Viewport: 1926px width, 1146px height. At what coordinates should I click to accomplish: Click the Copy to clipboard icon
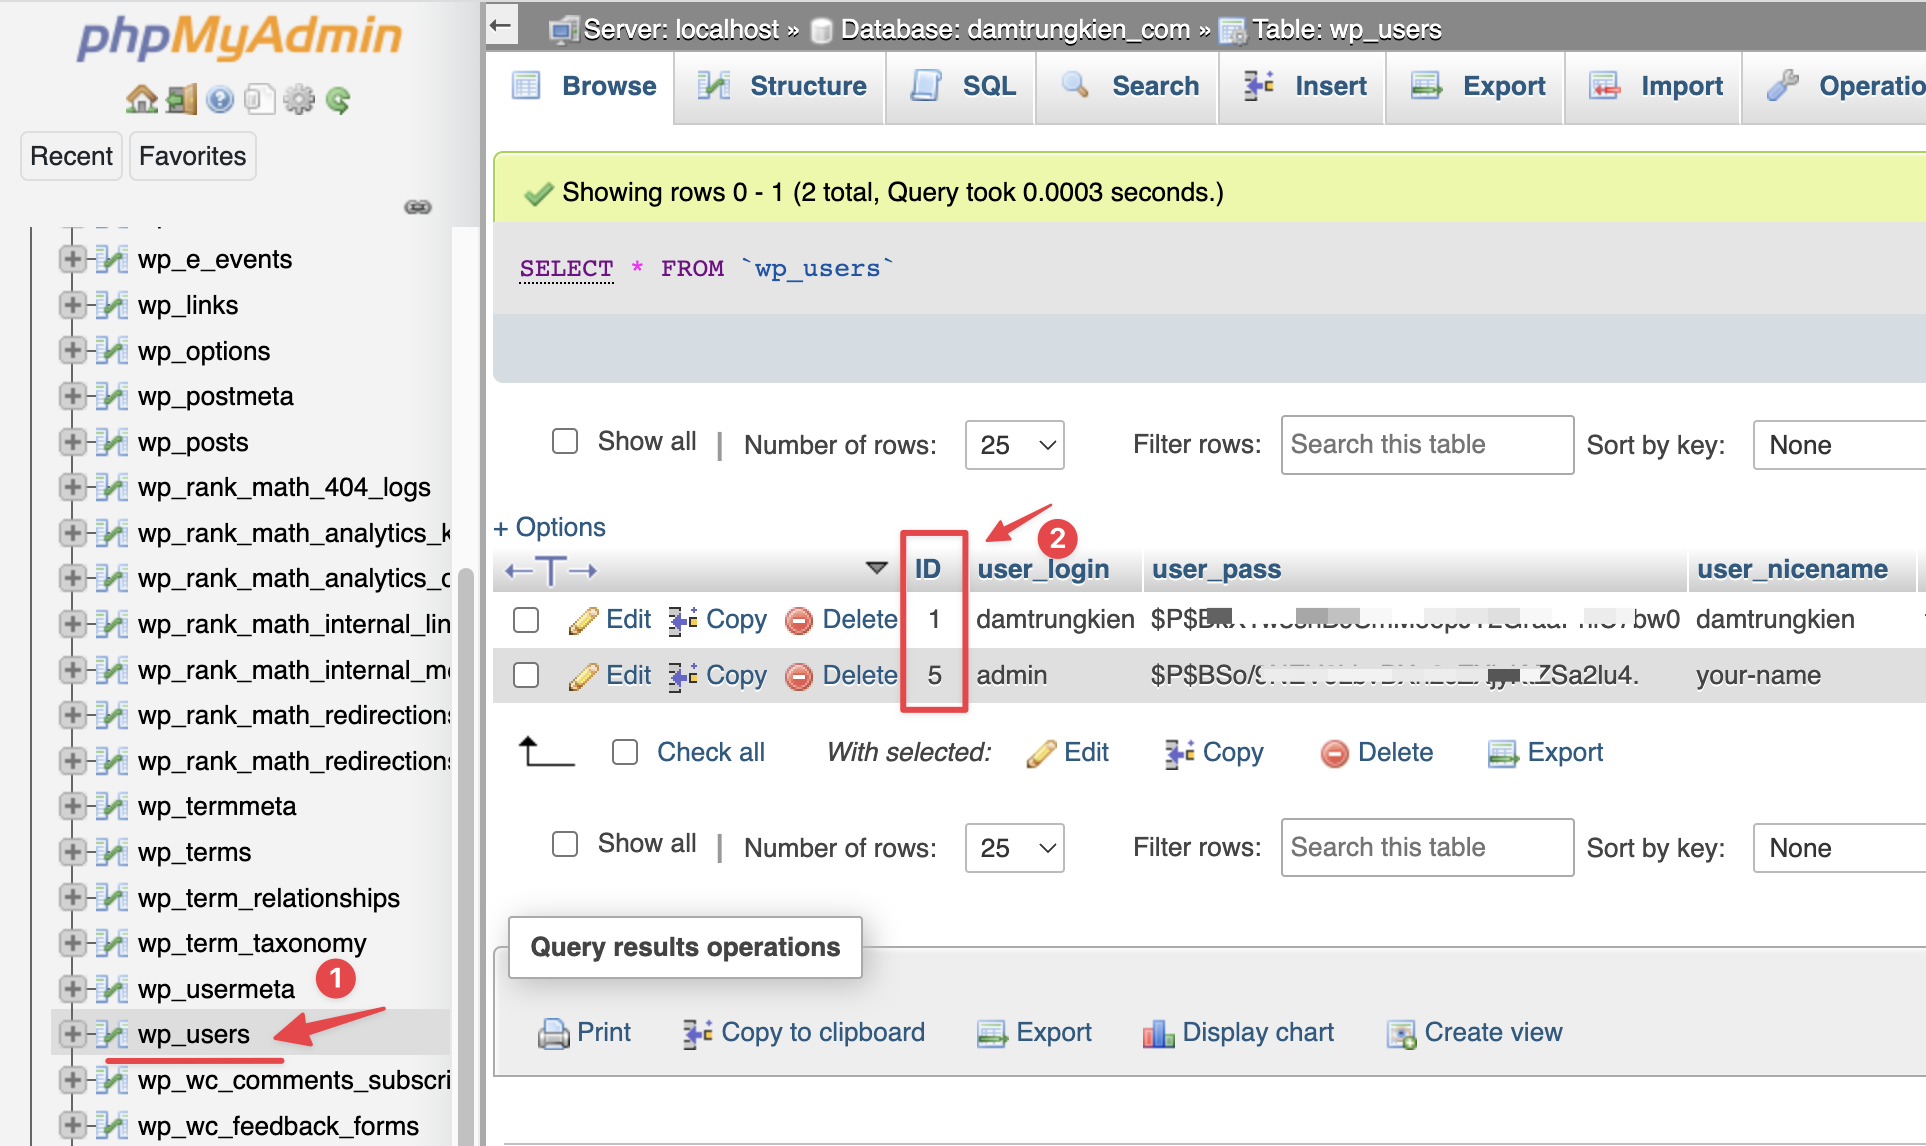(x=697, y=1033)
